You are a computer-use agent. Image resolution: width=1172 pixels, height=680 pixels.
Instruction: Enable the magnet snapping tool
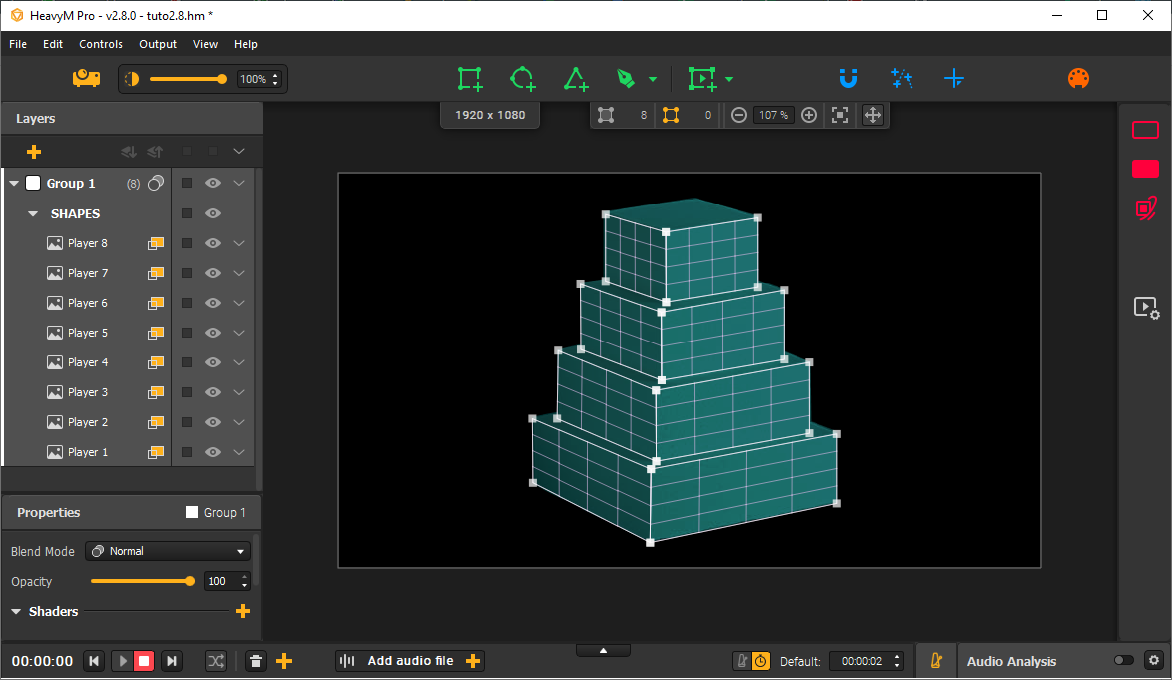pos(848,78)
